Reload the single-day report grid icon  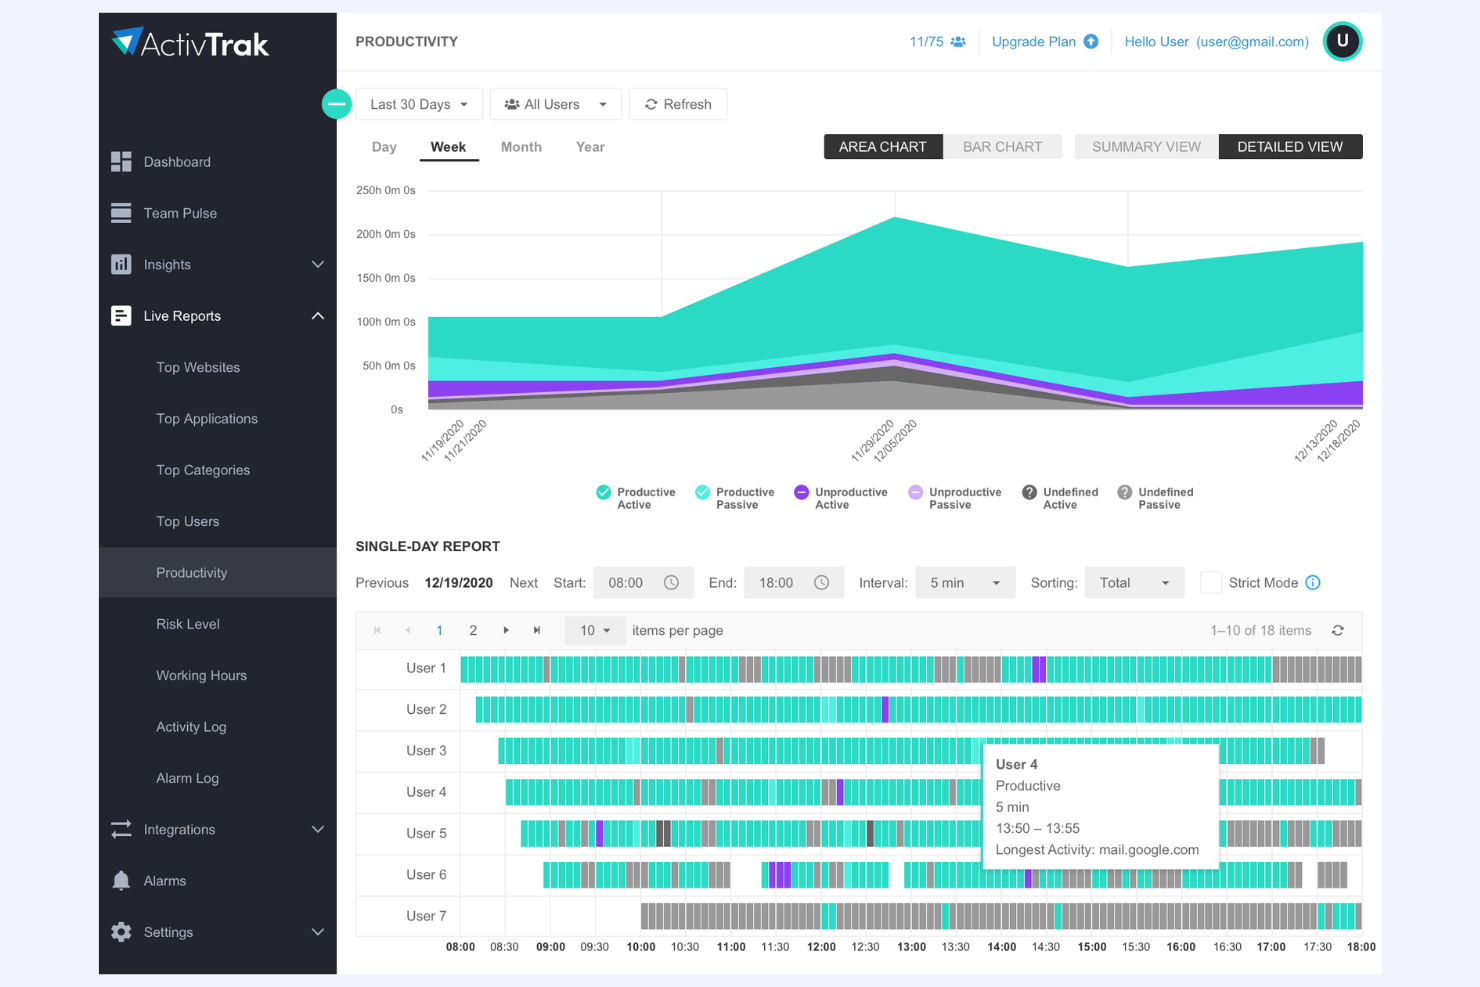click(x=1338, y=630)
